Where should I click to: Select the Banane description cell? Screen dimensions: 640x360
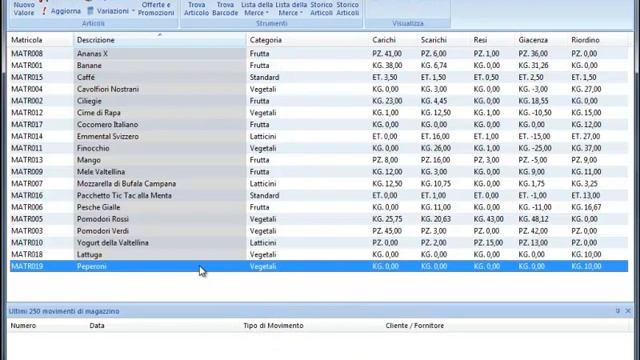click(89, 65)
